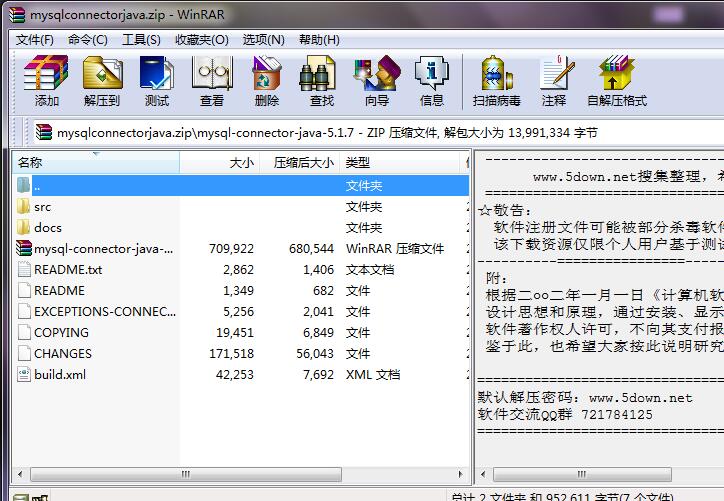724x501 pixels.
Task: Click the 42,253 size for build.xml
Action: [235, 374]
